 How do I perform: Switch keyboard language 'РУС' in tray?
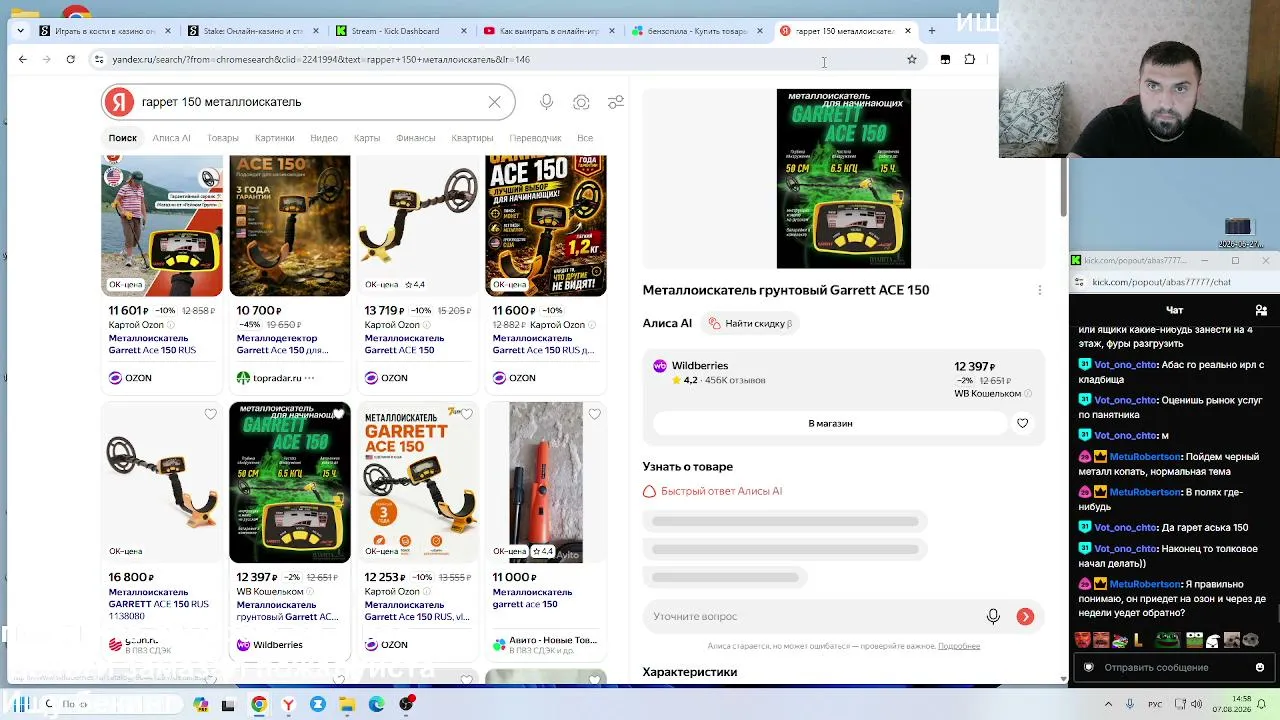[x=1155, y=704]
